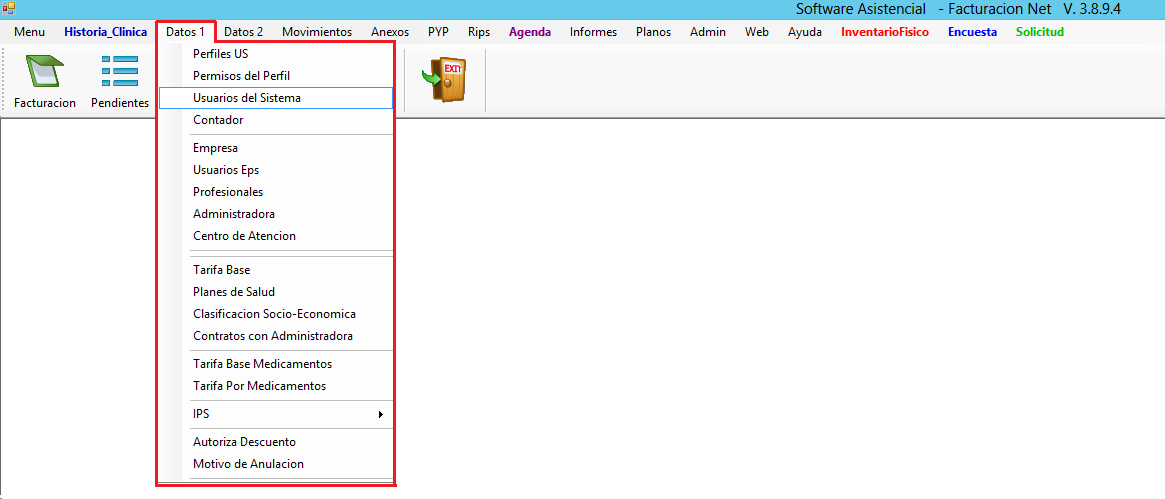1165x499 pixels.
Task: Click the red InventarioFisico menu
Action: click(884, 32)
